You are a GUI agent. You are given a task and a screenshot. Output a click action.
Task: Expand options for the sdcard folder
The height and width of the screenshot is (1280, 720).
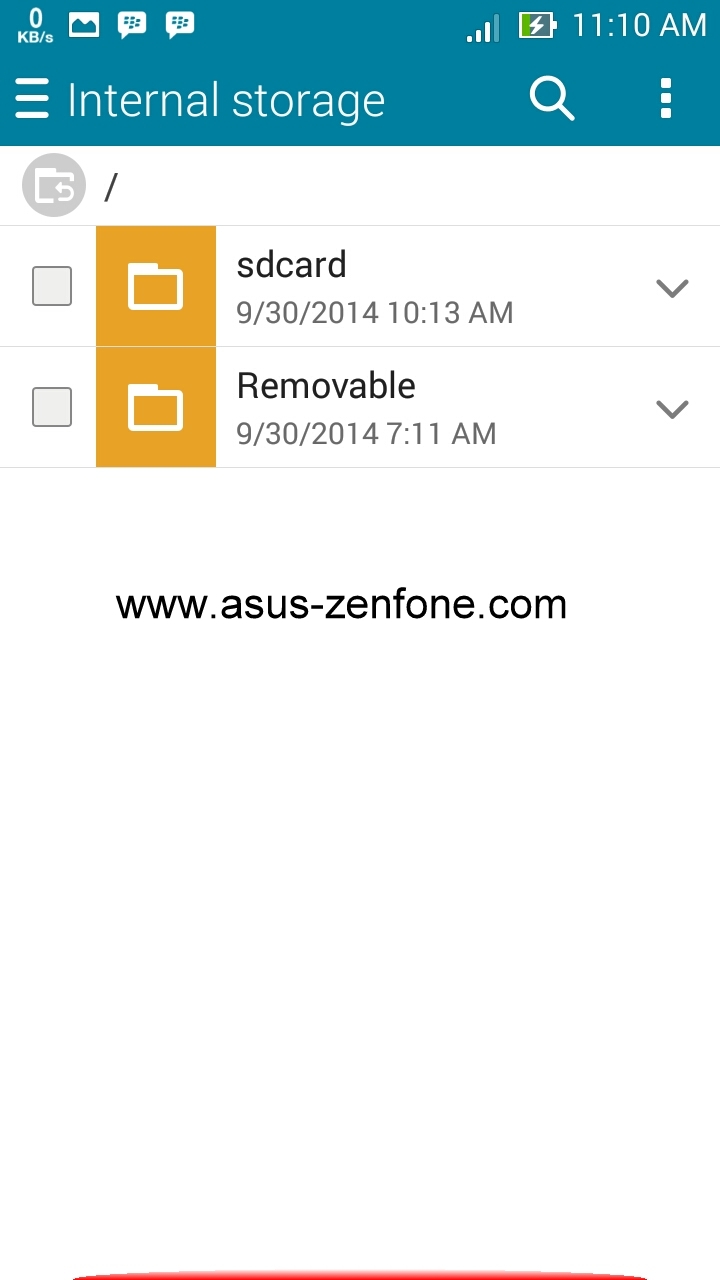click(672, 288)
